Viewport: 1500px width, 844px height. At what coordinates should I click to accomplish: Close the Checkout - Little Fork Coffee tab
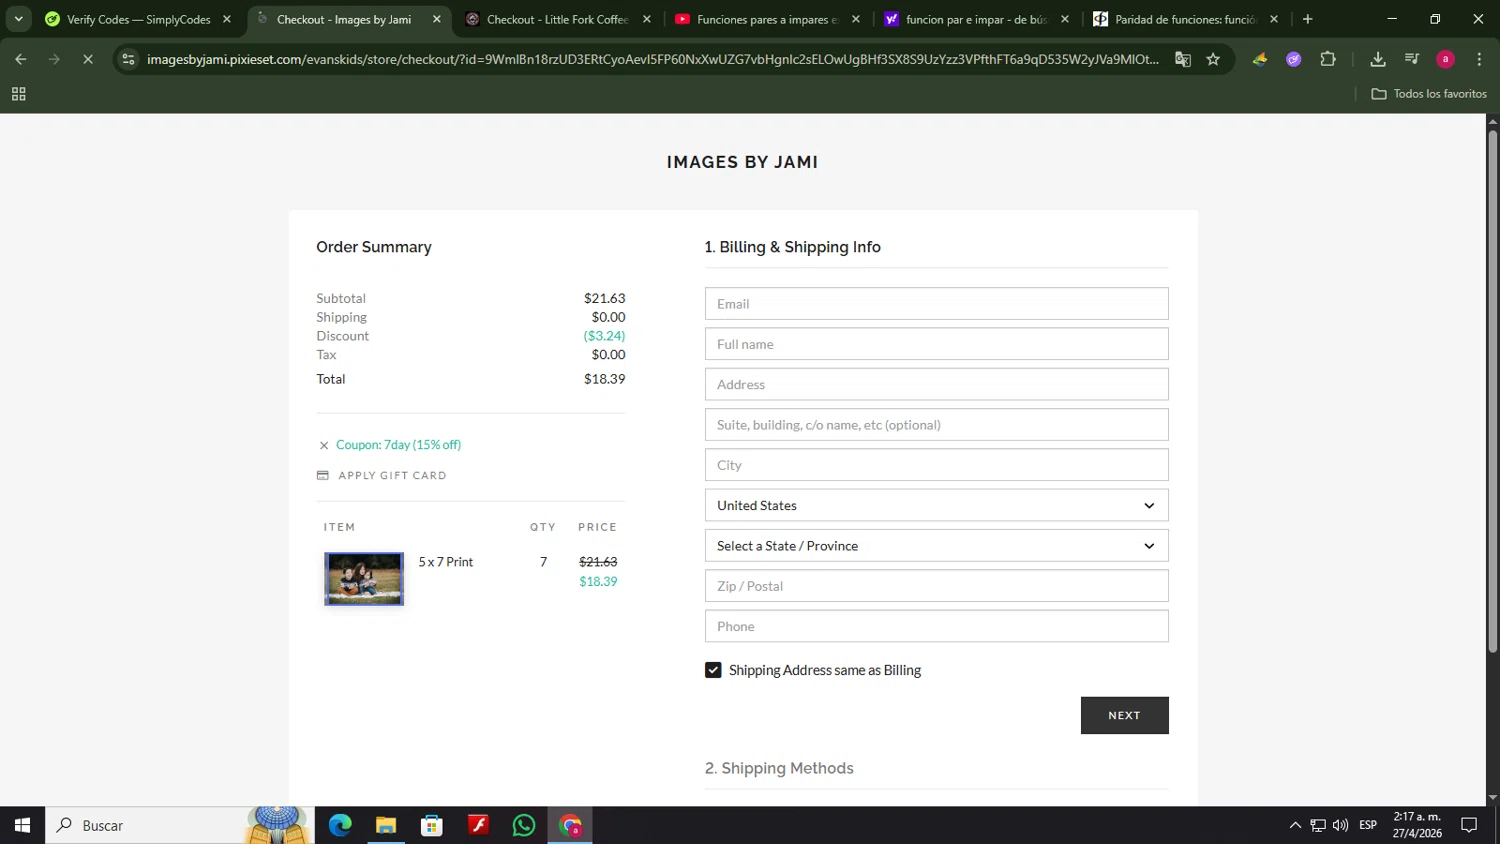click(x=647, y=19)
